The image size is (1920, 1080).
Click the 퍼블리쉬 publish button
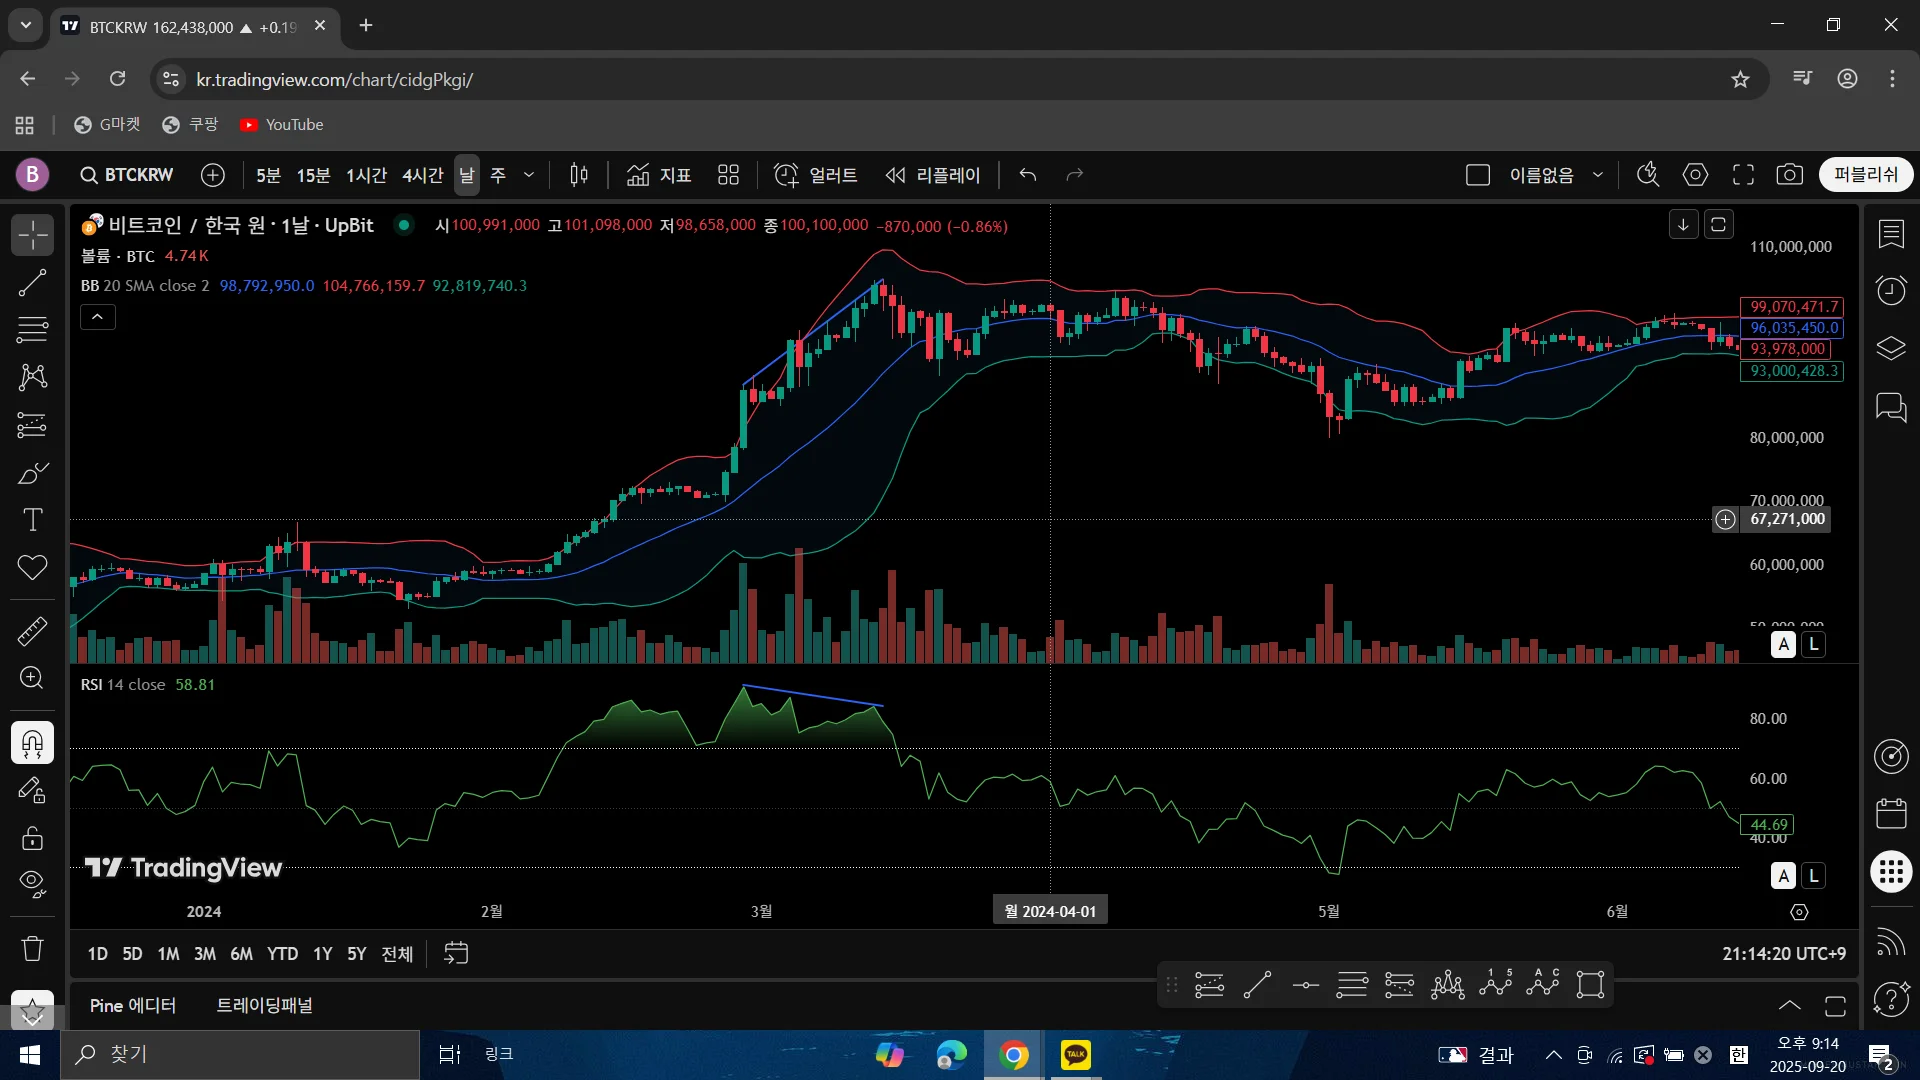(x=1866, y=175)
